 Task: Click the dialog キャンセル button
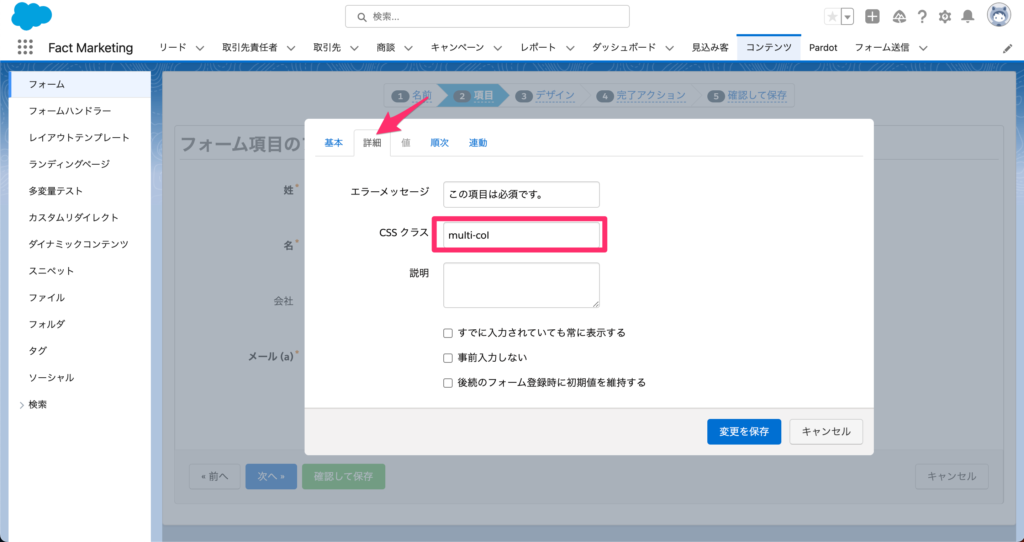[x=826, y=432]
